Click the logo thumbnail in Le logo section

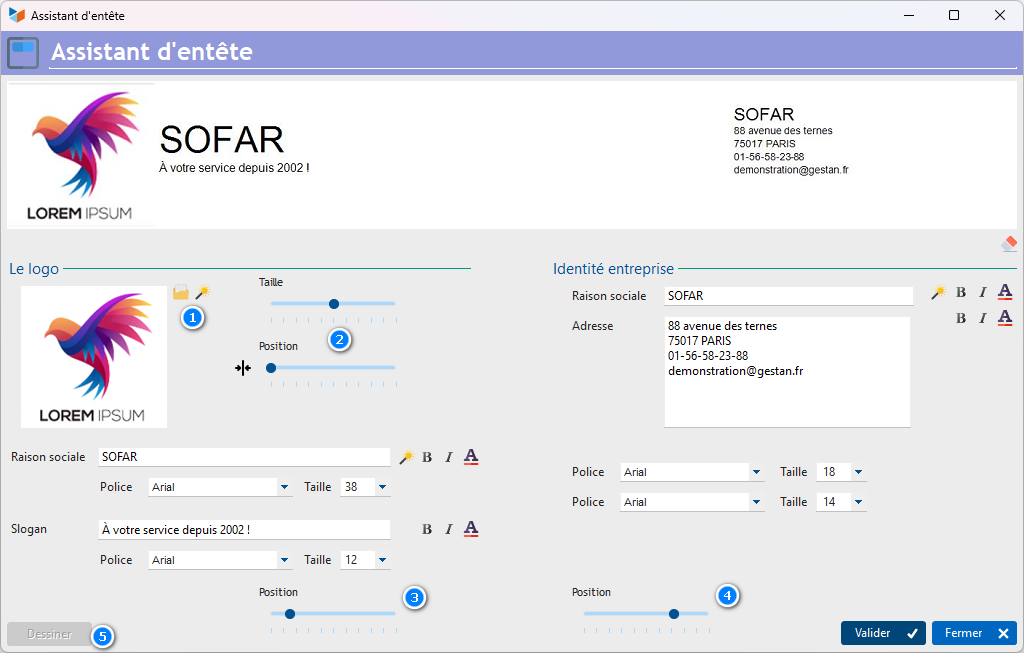click(94, 357)
